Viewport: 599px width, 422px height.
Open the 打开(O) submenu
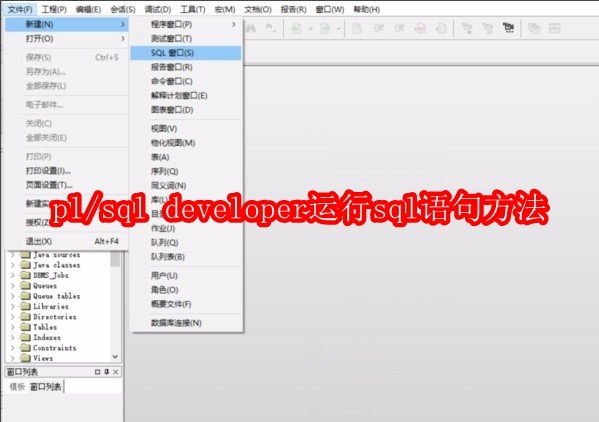click(66, 39)
